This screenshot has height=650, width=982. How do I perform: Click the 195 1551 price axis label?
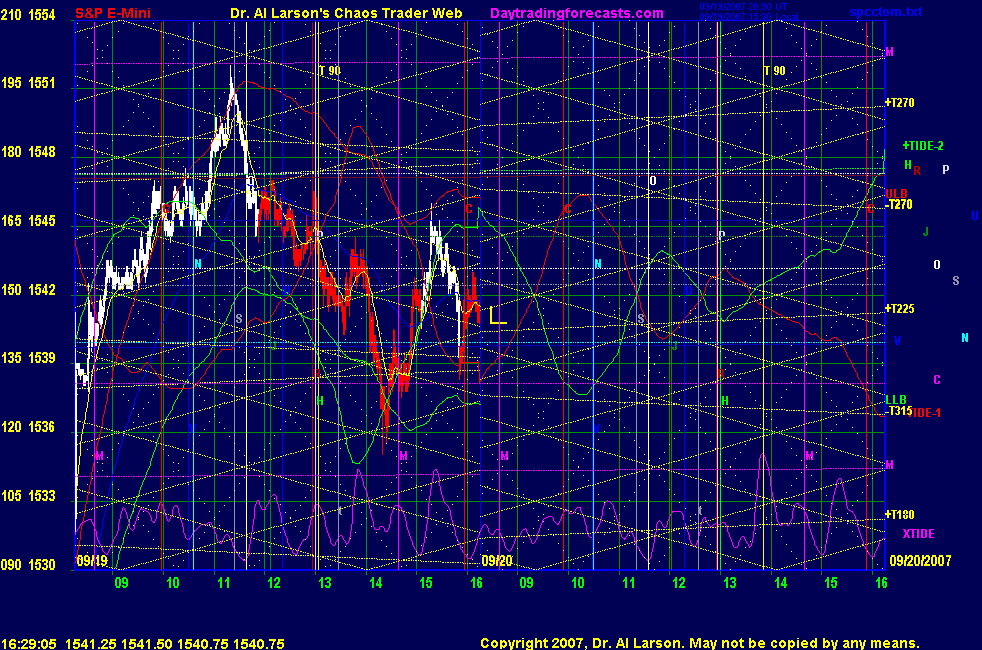pyautogui.click(x=28, y=83)
